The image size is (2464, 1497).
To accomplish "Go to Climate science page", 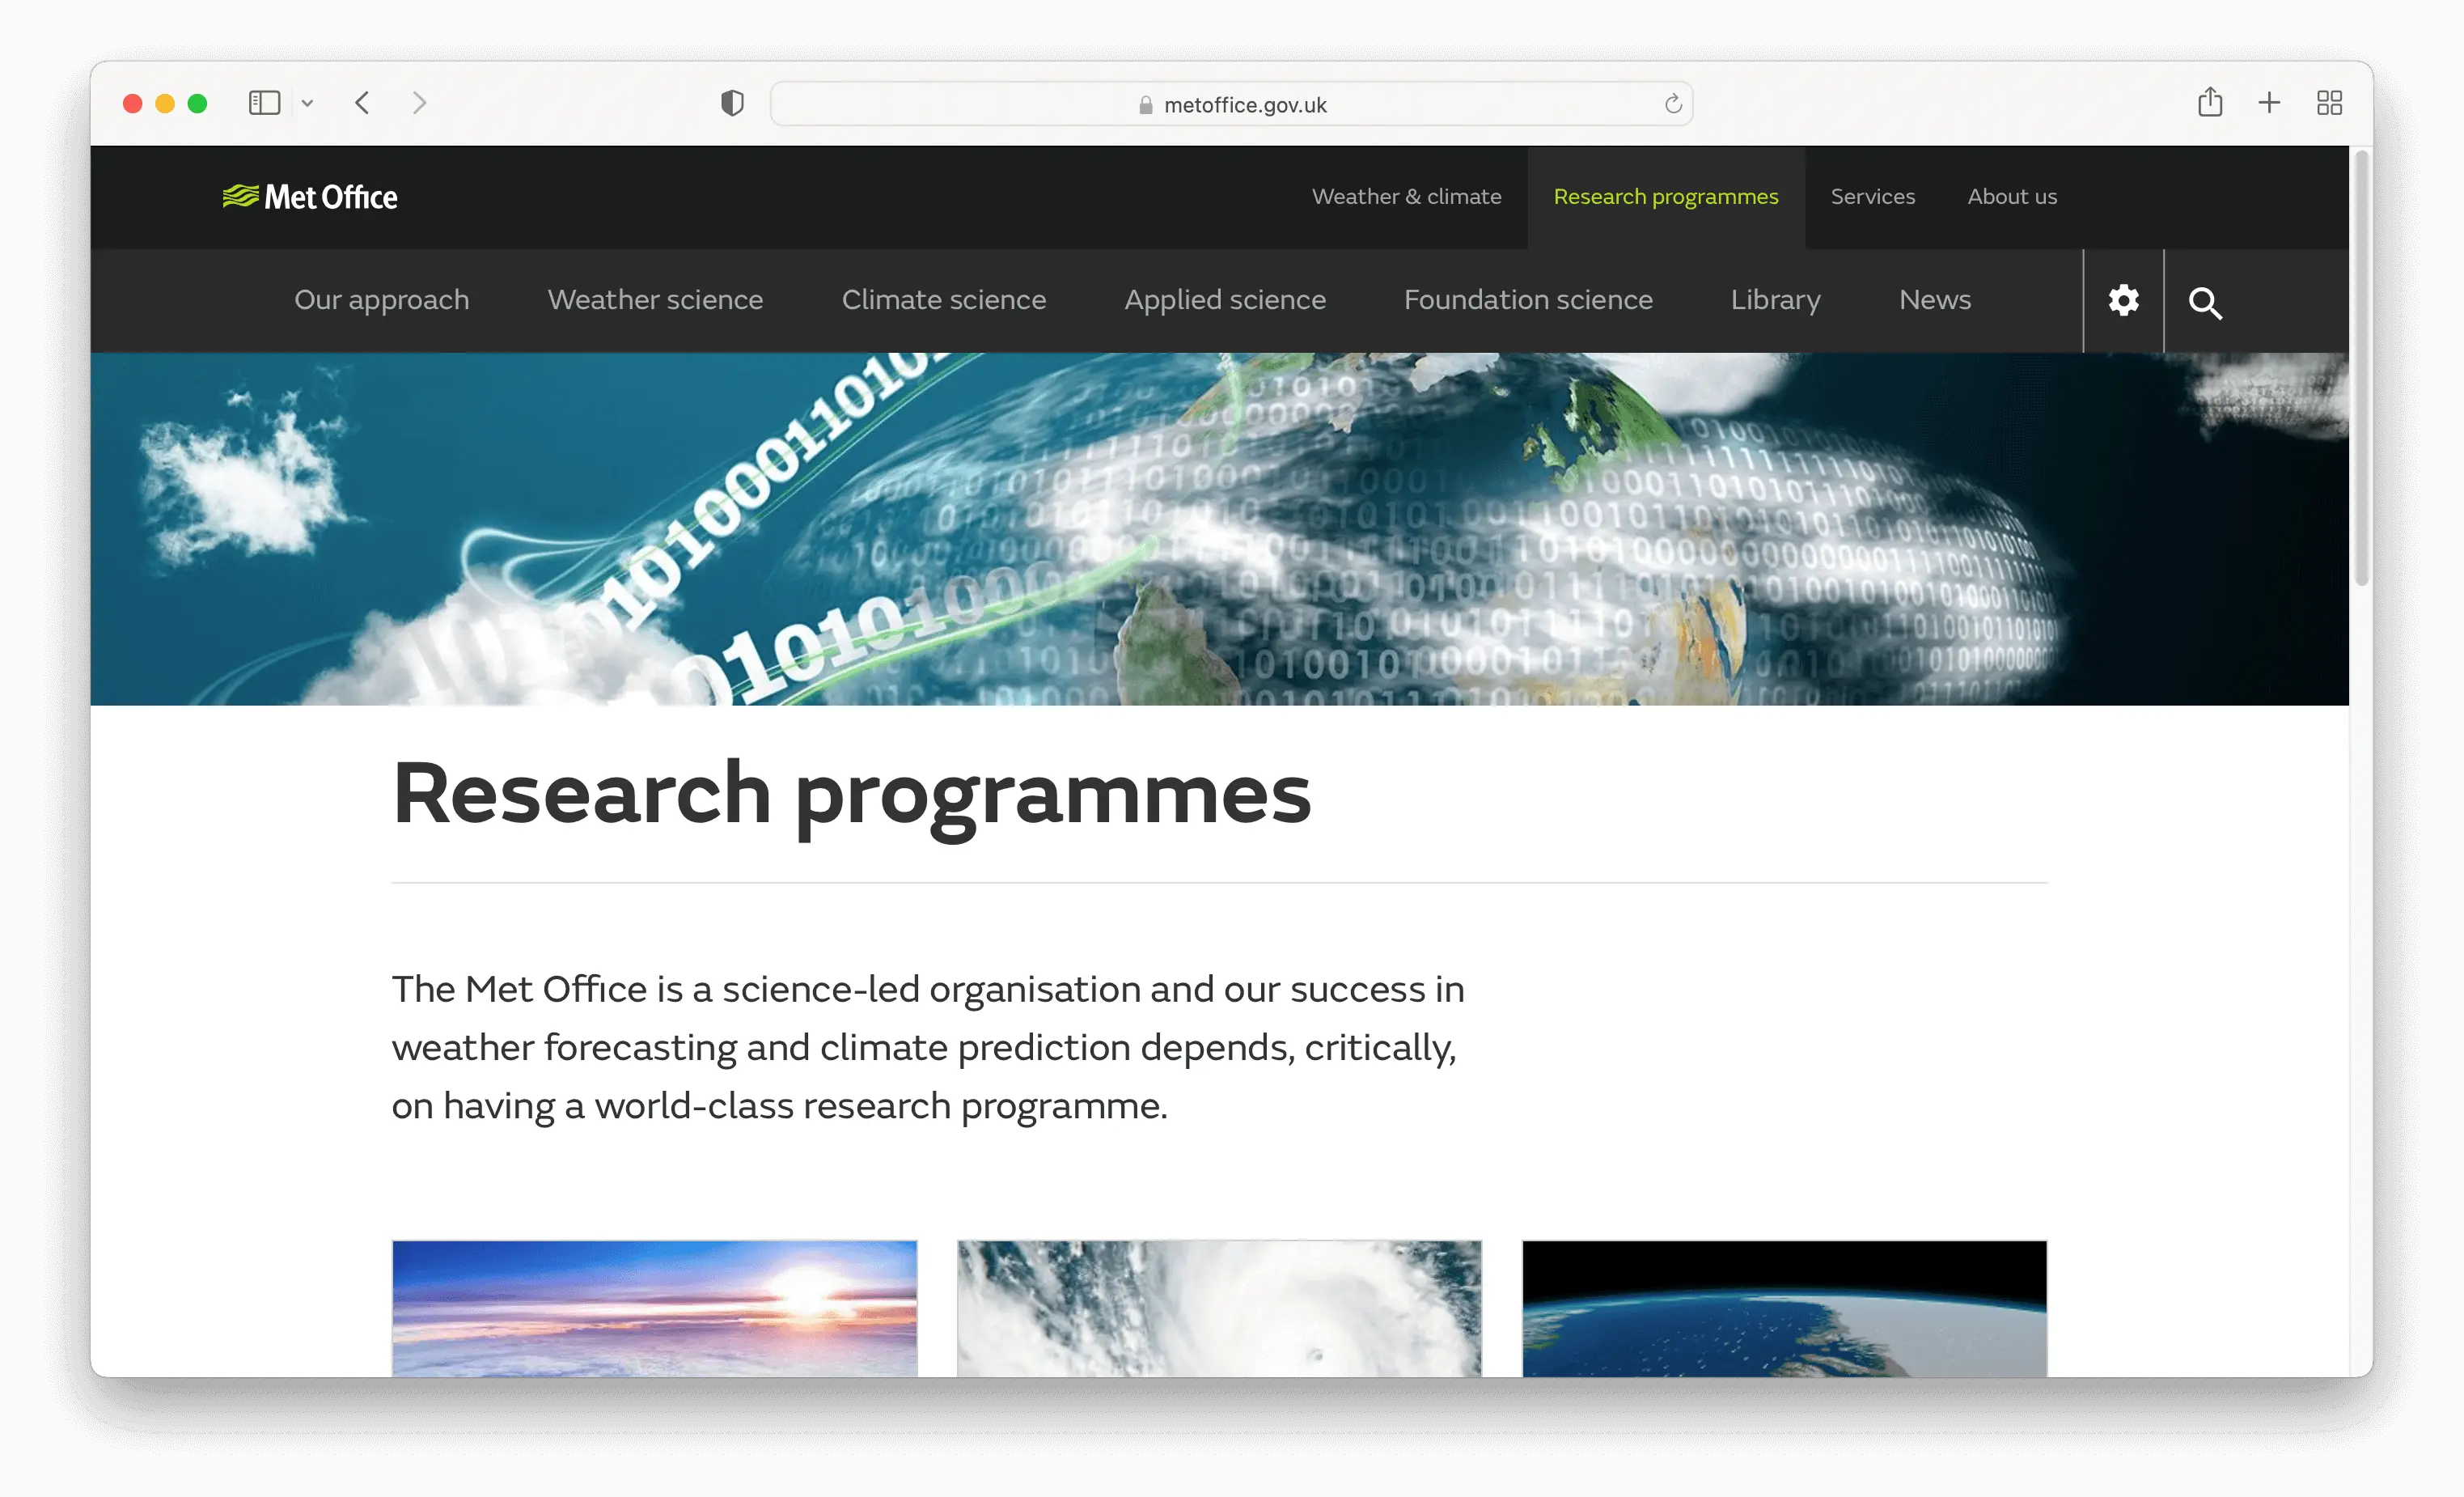I will [x=943, y=299].
